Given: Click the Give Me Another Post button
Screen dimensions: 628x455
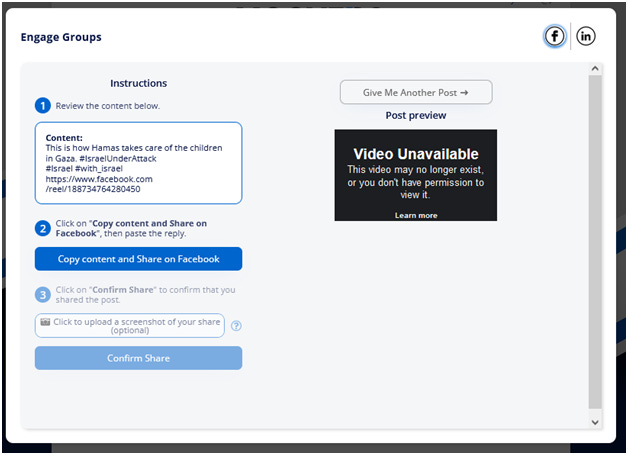Looking at the screenshot, I should click(x=416, y=93).
